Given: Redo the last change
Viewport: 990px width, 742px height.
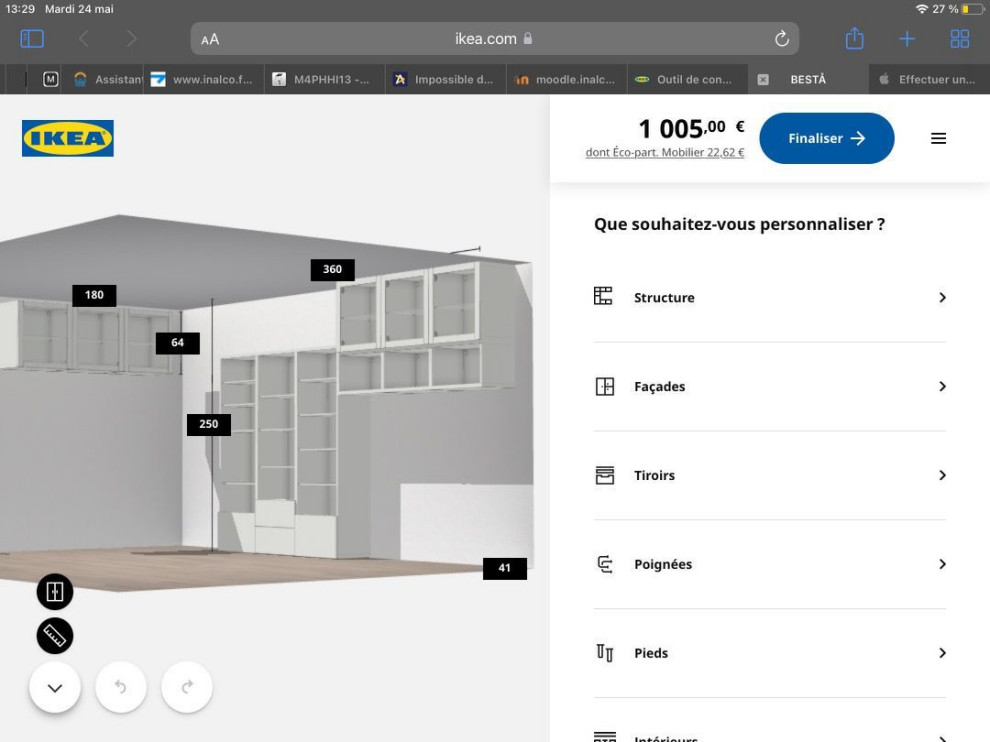Looking at the screenshot, I should tap(187, 687).
